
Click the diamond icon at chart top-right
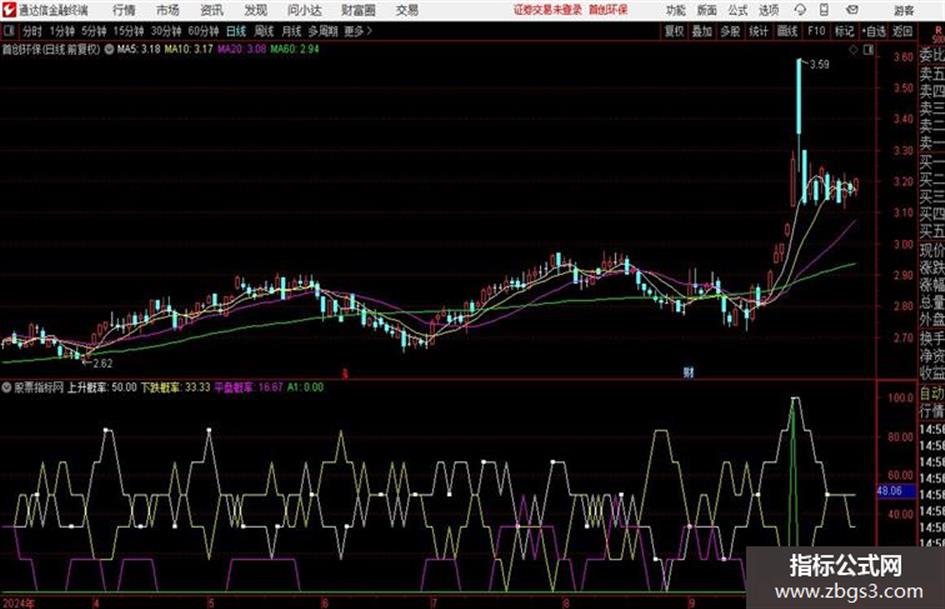pos(853,50)
